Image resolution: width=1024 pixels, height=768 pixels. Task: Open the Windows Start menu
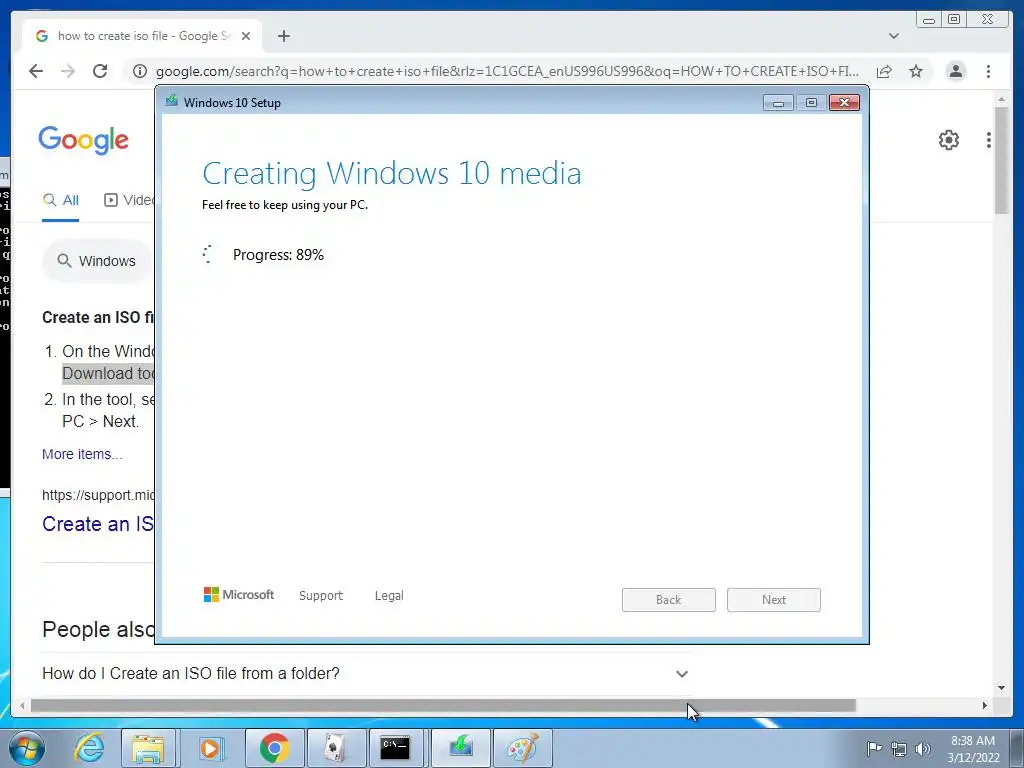pos(27,748)
